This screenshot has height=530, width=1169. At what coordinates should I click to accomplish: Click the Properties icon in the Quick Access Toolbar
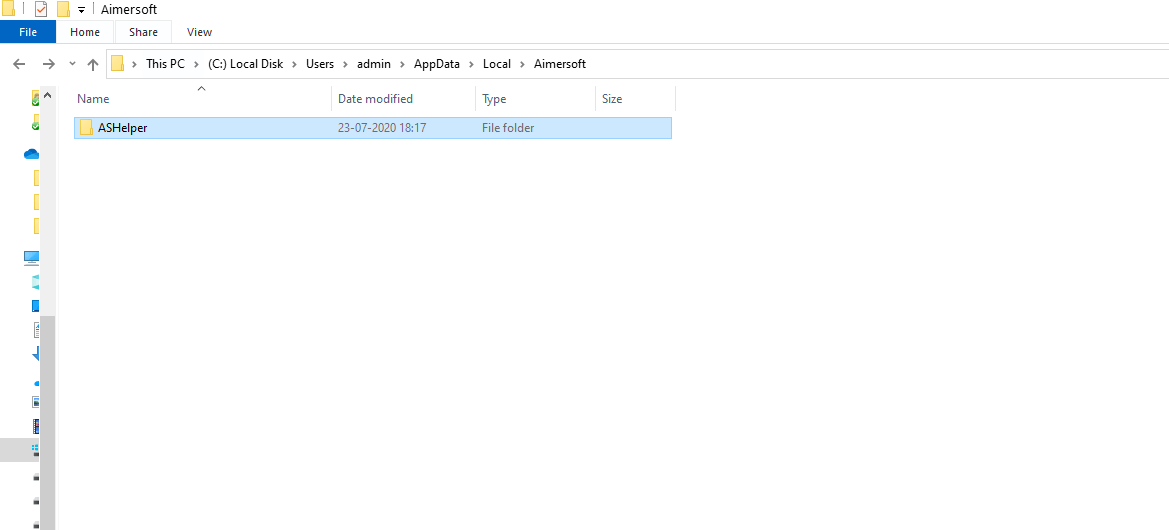(41, 9)
